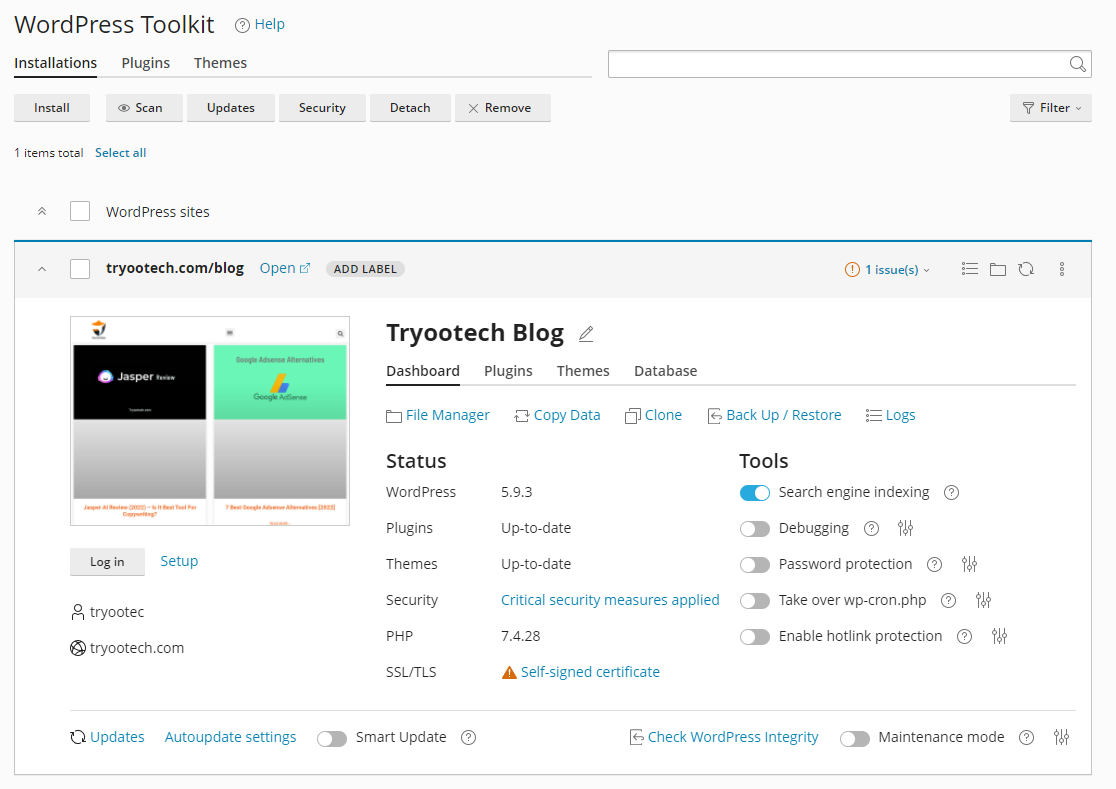Click the site preview thumbnail

(x=210, y=421)
